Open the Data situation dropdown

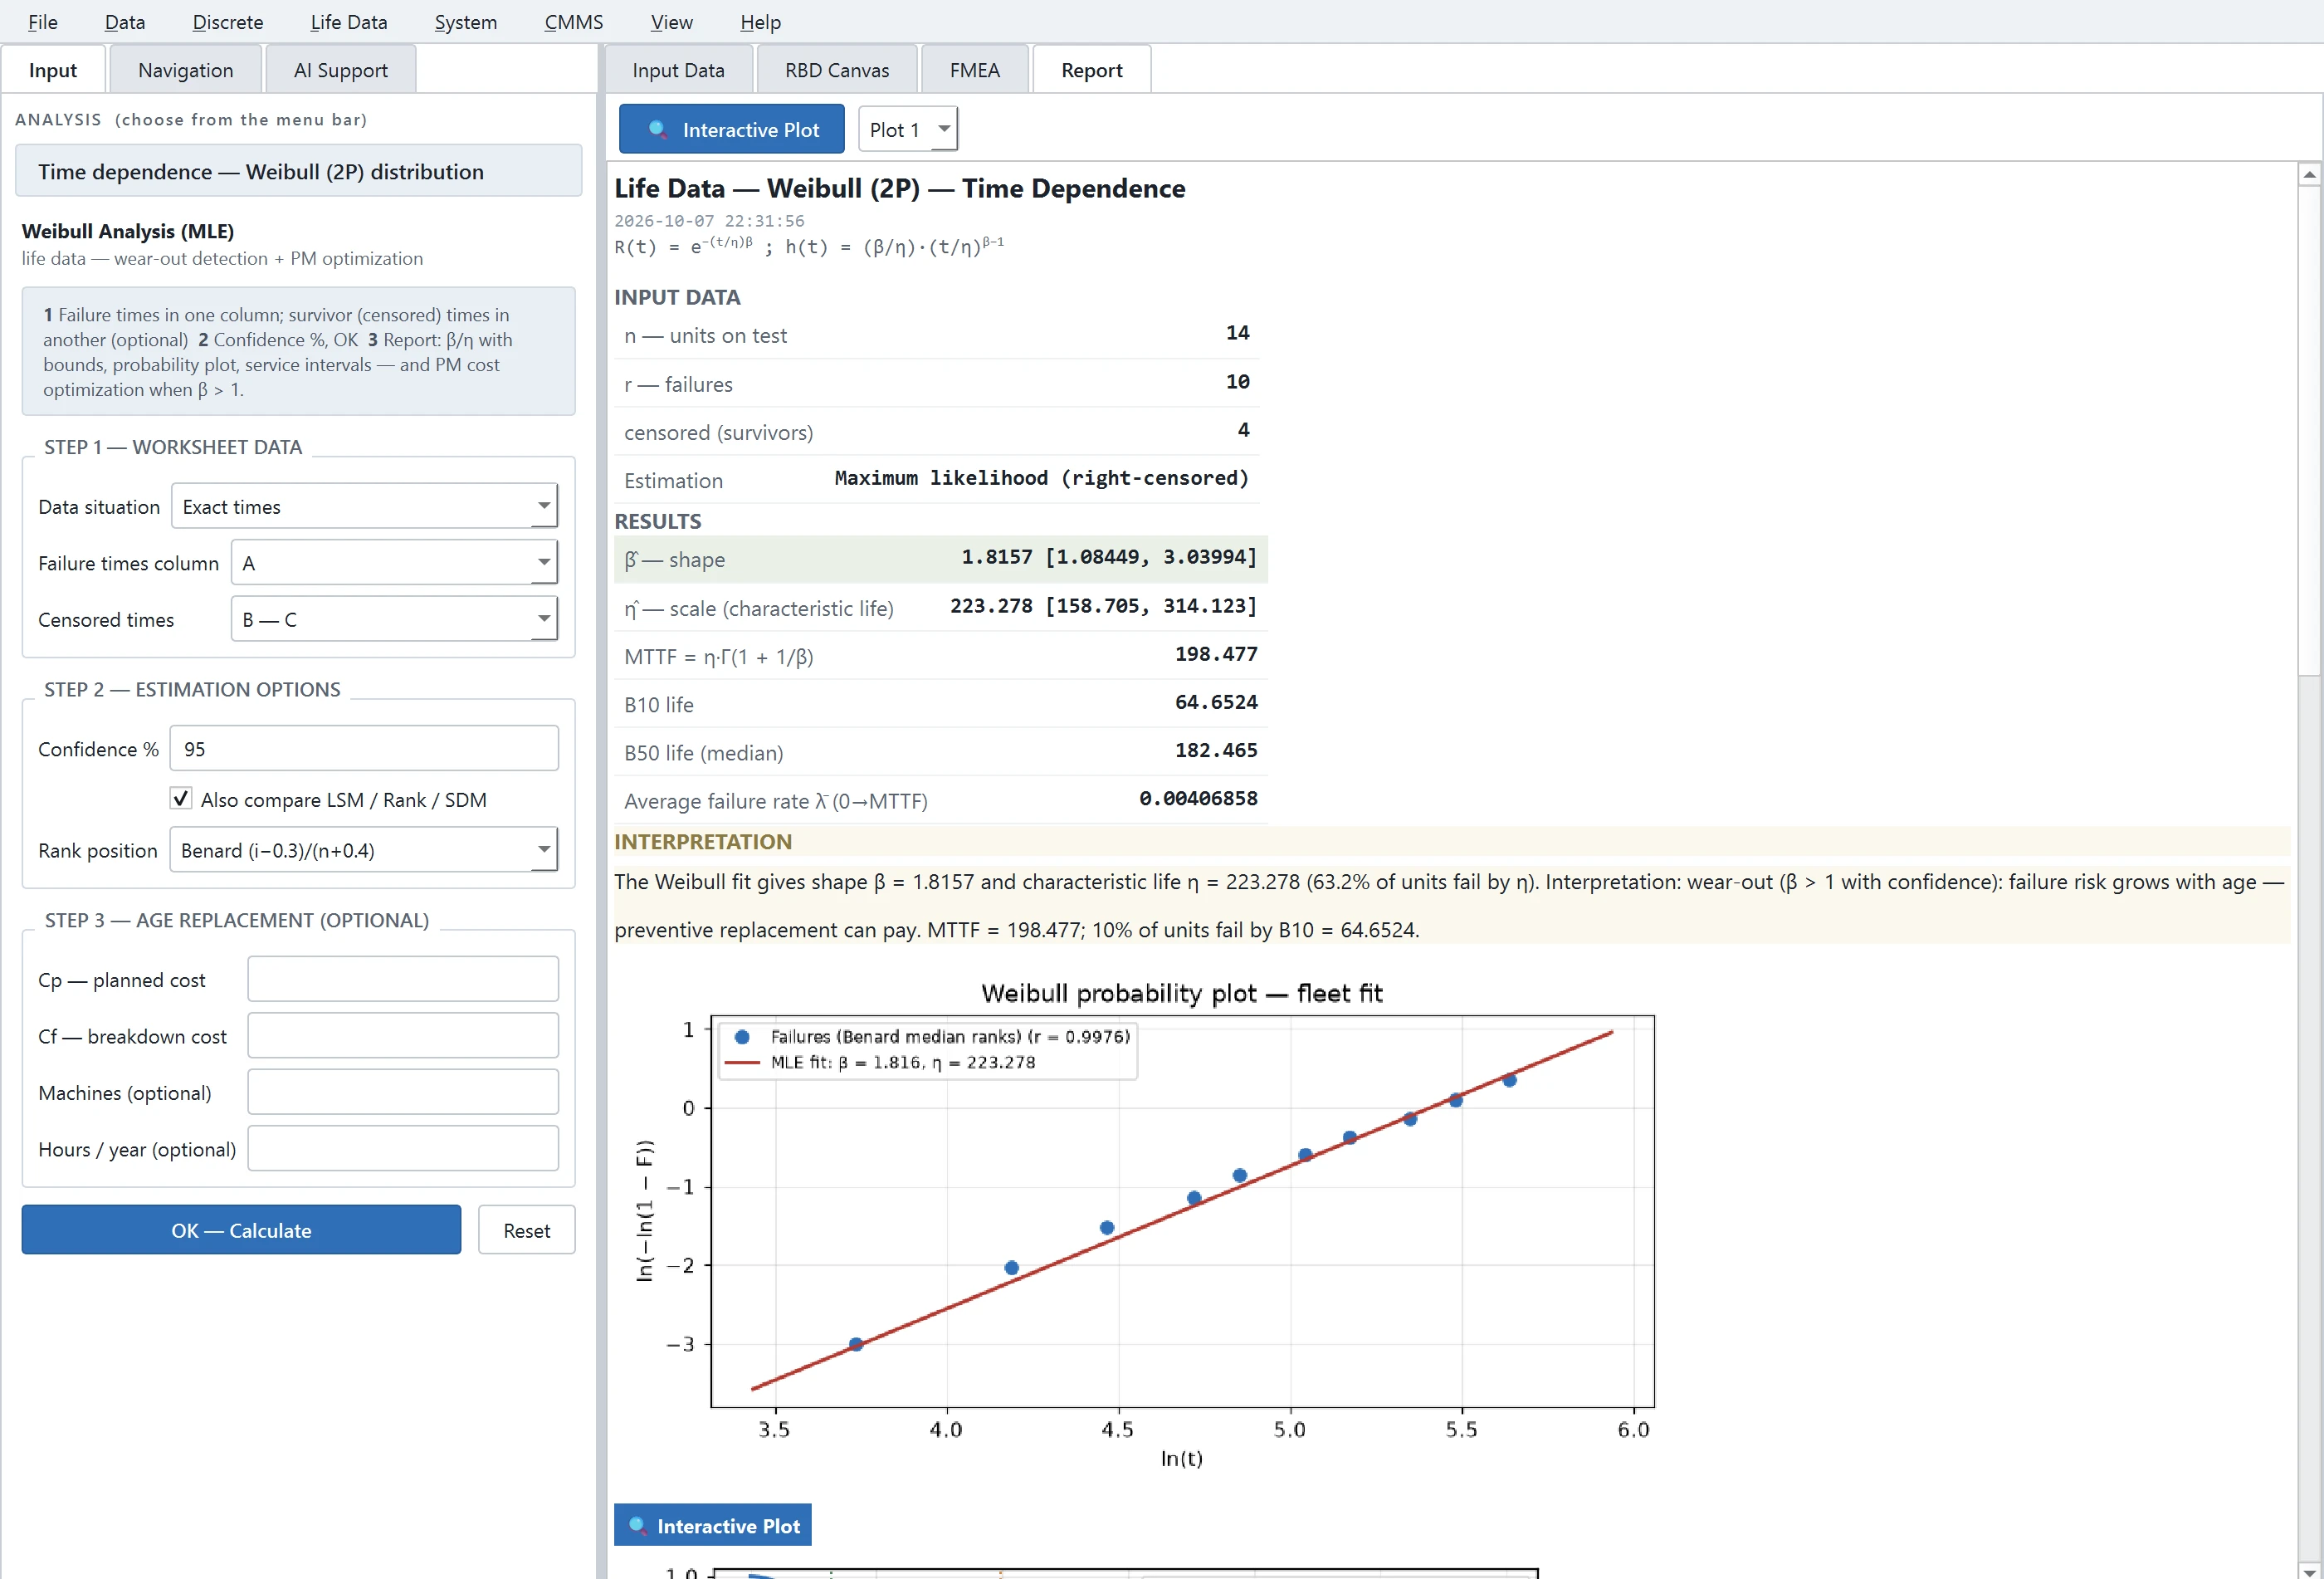pyautogui.click(x=364, y=506)
